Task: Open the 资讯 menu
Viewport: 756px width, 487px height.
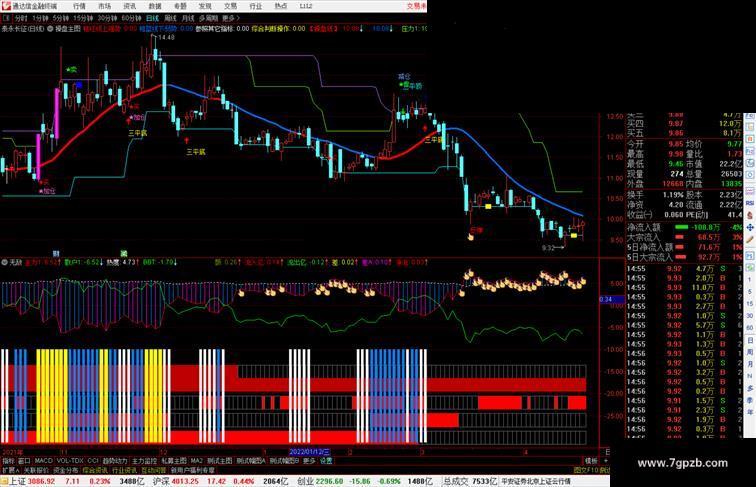Action: click(x=129, y=6)
